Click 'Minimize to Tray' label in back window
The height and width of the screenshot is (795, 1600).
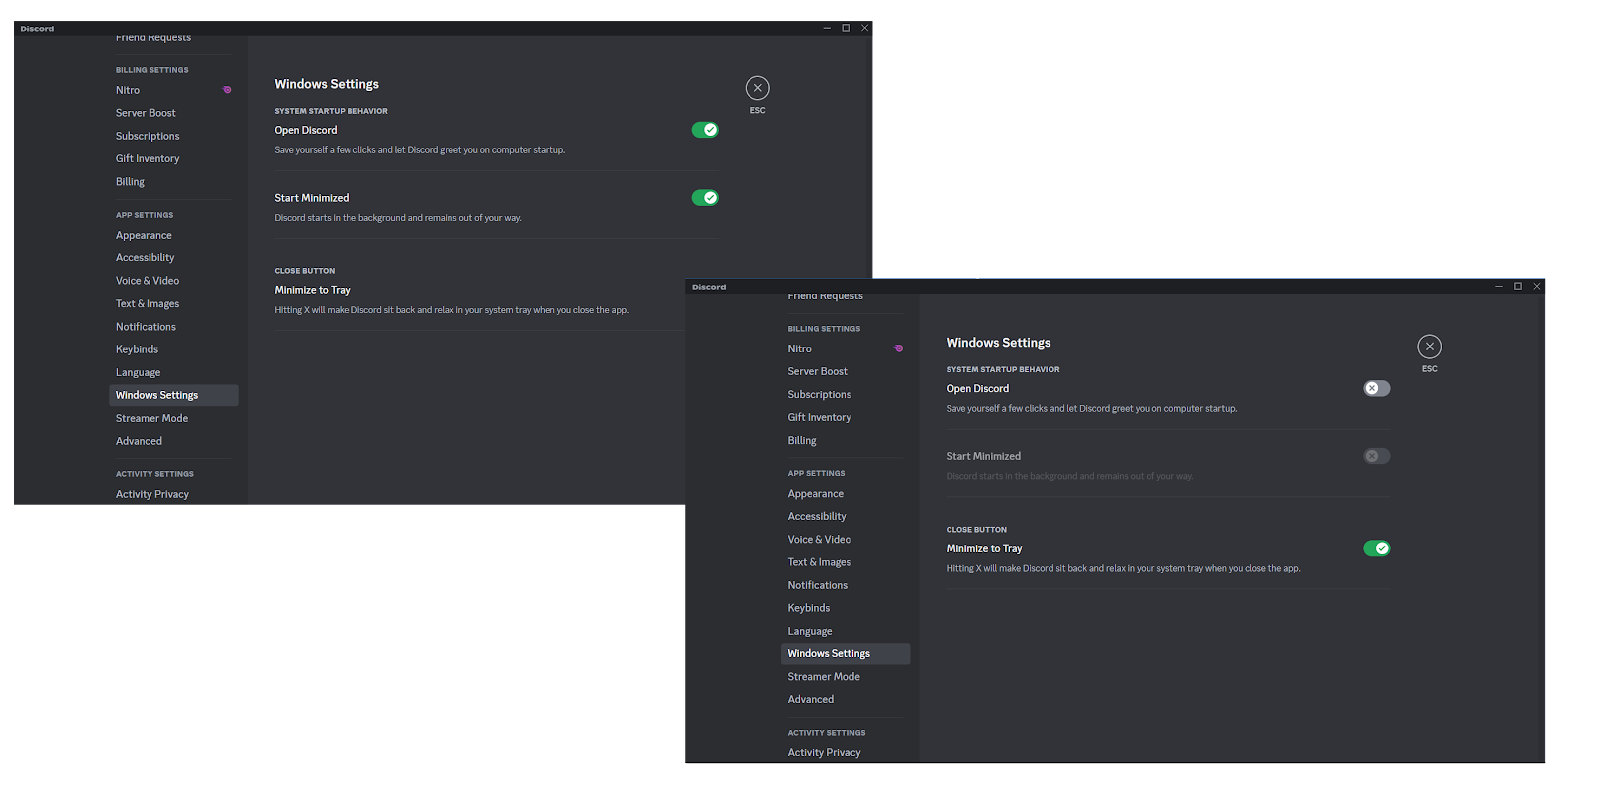tap(313, 290)
